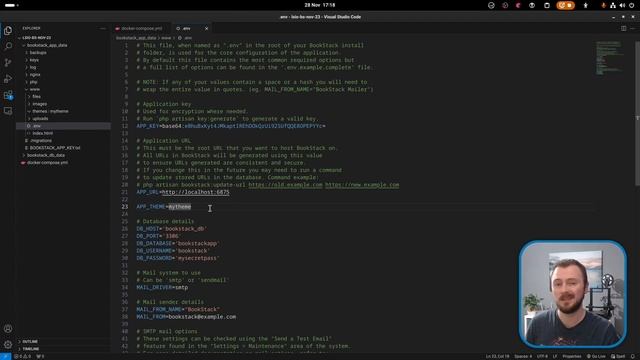Screen dimensions: 640x360
Task: Open editor More Actions ellipsis menu
Action: (x=633, y=28)
